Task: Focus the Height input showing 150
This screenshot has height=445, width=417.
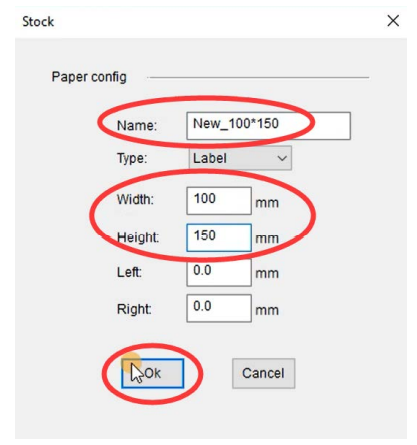Action: [219, 238]
